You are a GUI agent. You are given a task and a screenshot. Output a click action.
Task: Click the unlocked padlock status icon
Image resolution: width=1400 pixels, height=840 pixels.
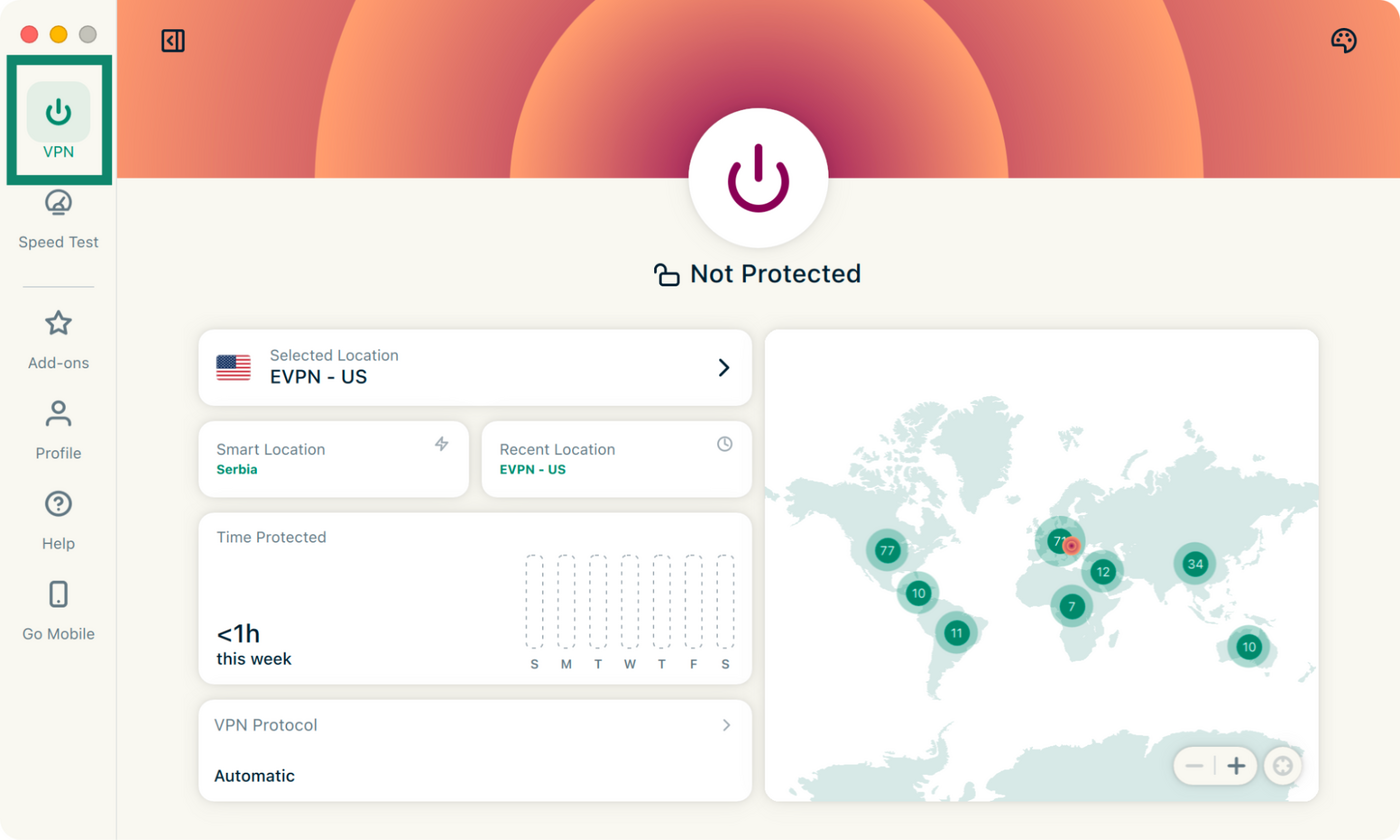point(666,274)
